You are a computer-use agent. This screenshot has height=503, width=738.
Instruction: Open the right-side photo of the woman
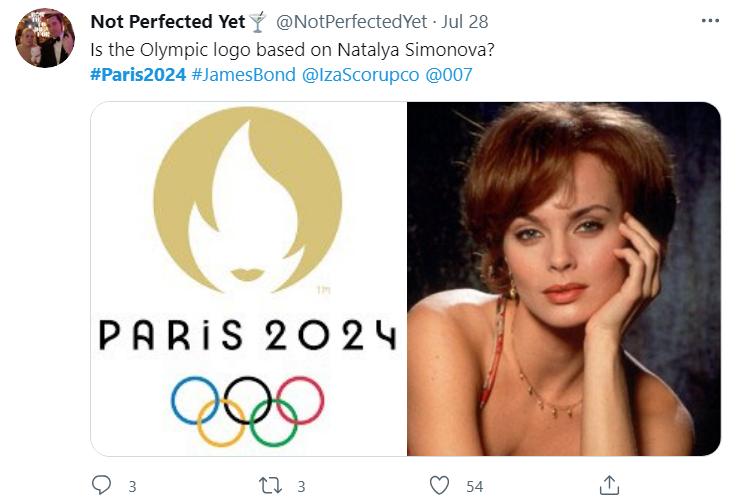(564, 279)
